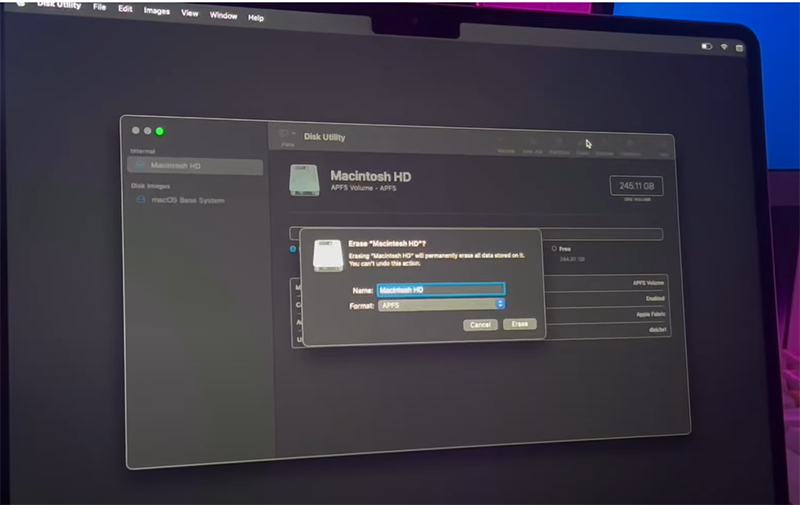
Task: Click the Macintosh HD heading text
Action: (370, 176)
